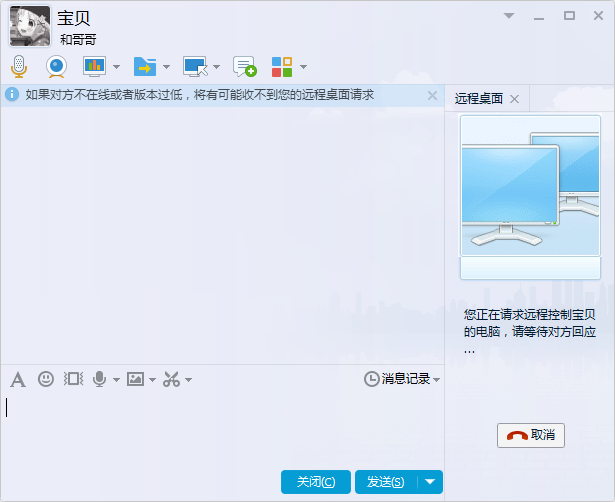Image resolution: width=615 pixels, height=502 pixels.
Task: Click the send file folder icon
Action: click(x=144, y=66)
